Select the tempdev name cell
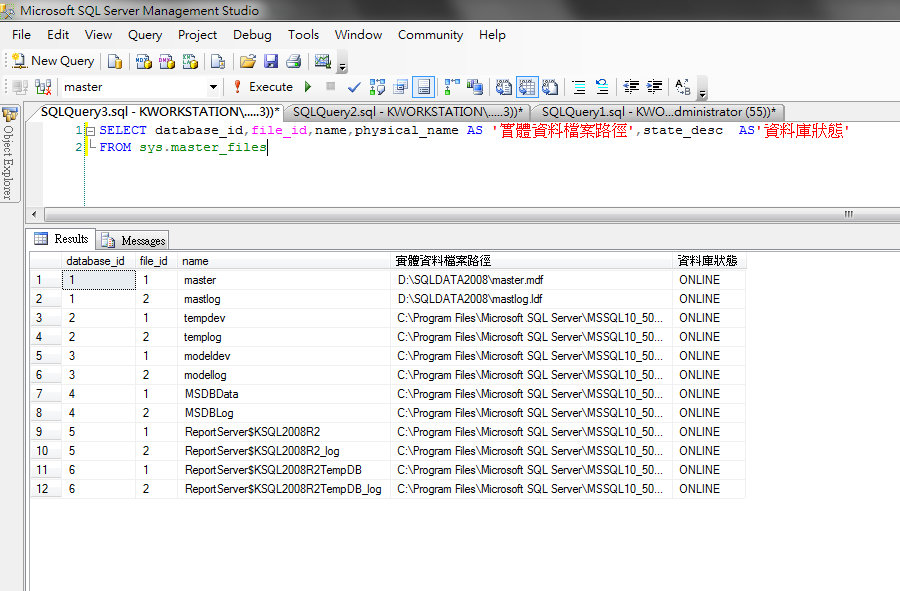Image resolution: width=900 pixels, height=591 pixels. pos(284,318)
